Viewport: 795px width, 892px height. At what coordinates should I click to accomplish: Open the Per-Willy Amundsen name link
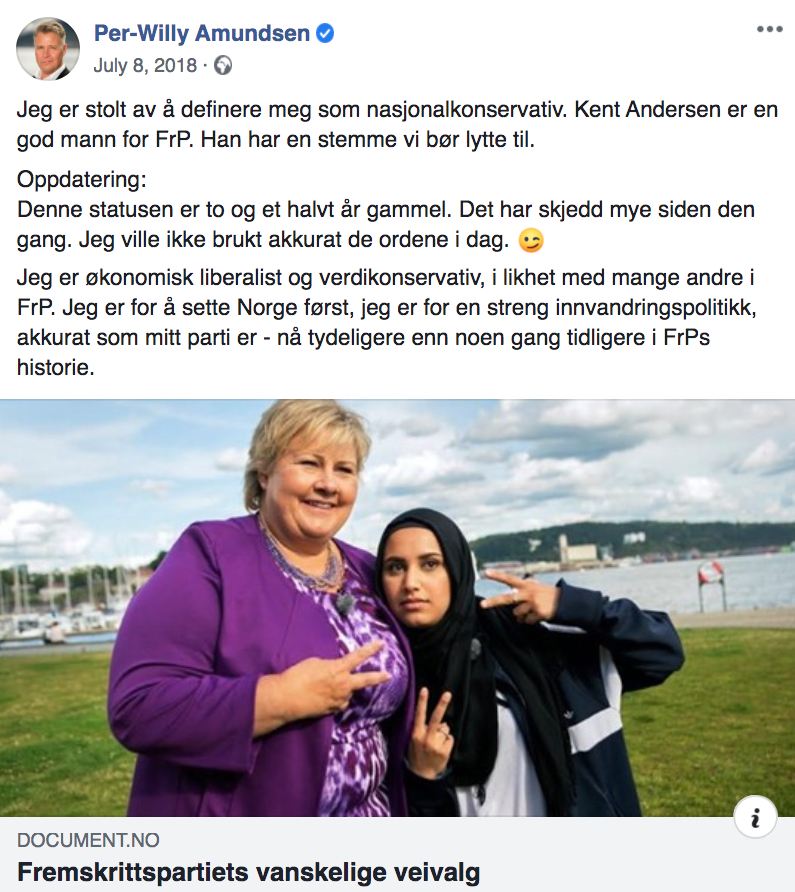point(201,34)
